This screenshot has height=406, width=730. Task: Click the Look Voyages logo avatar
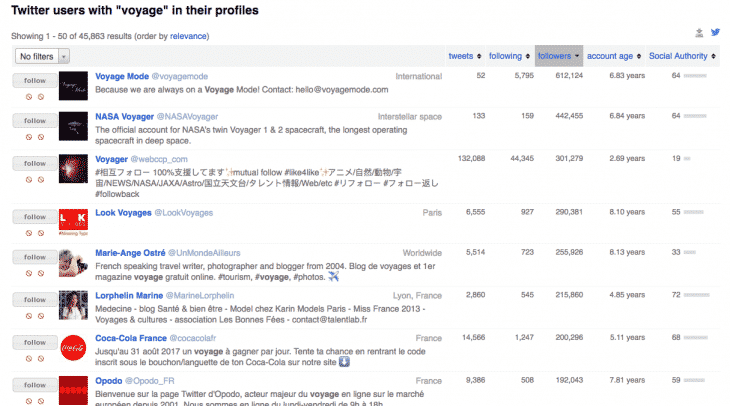pos(74,223)
